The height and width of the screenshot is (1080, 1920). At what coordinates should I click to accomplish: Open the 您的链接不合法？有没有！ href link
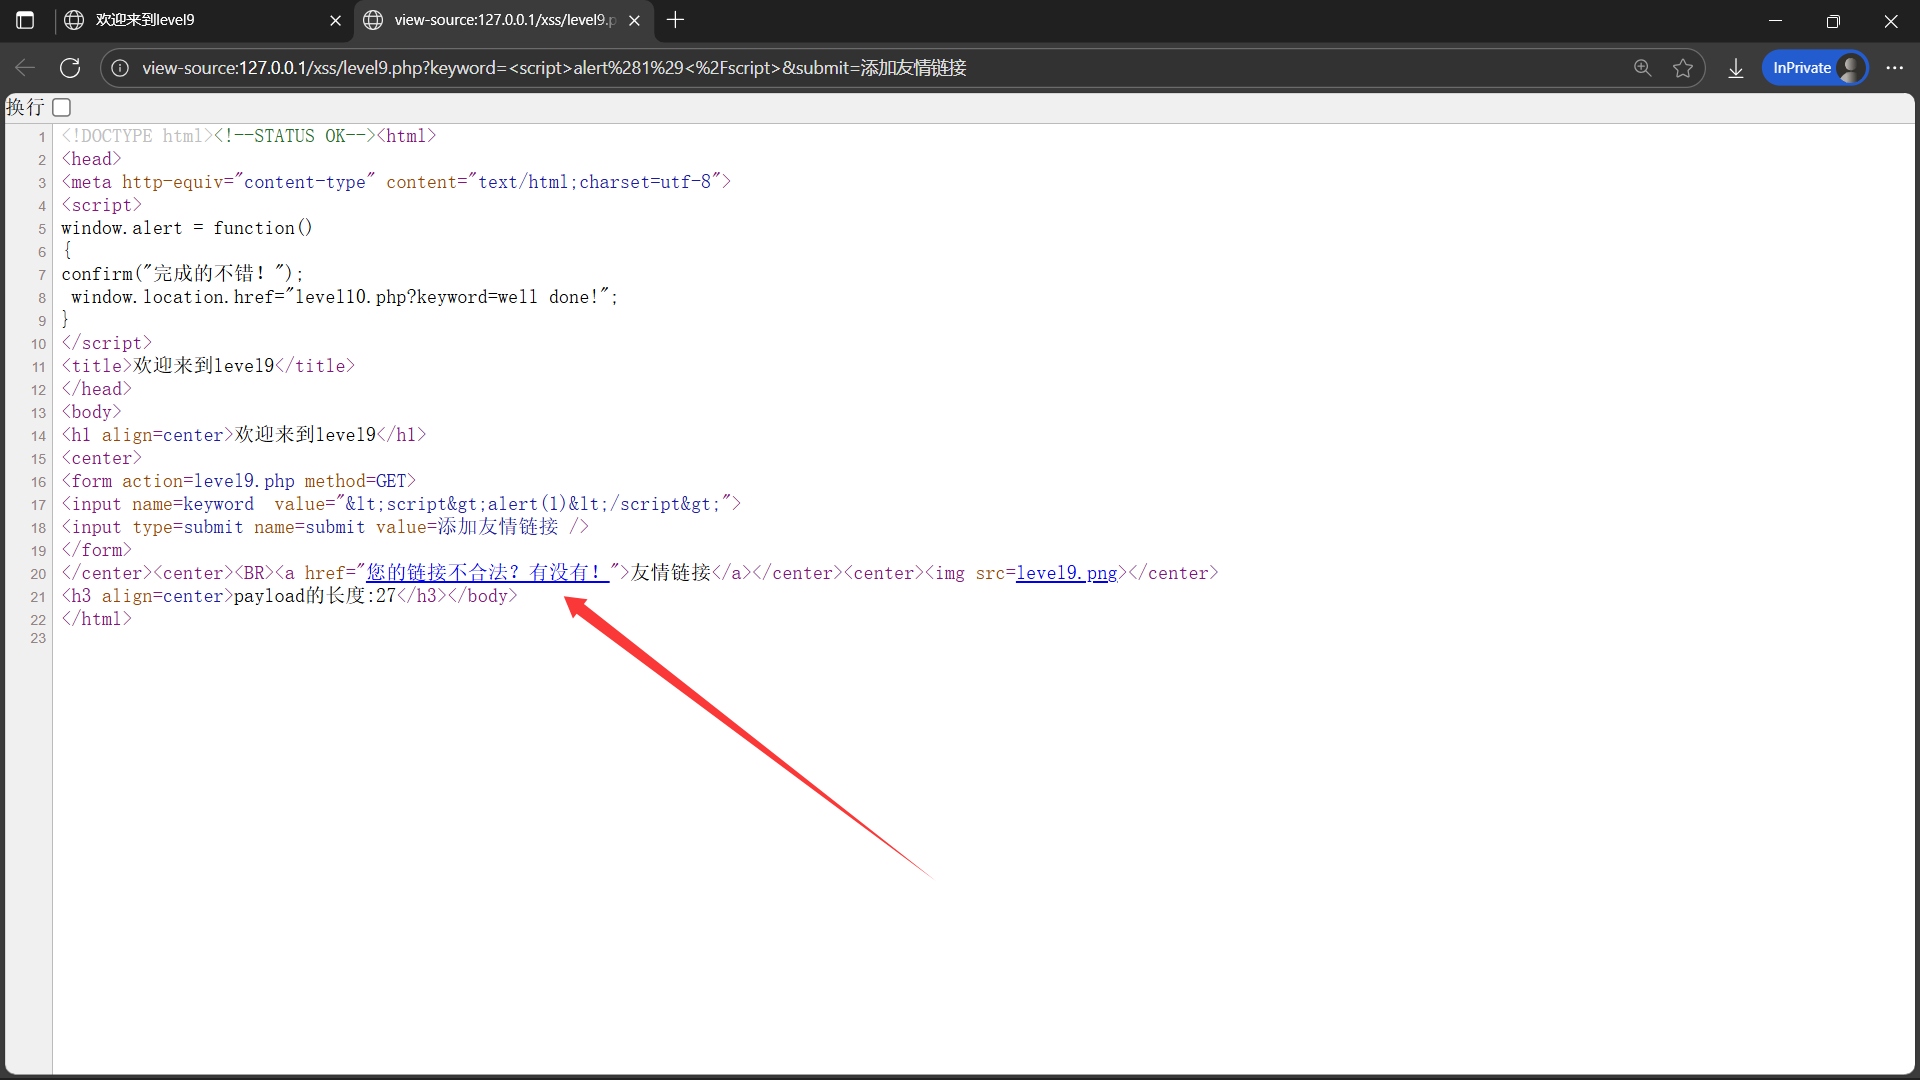pos(486,573)
